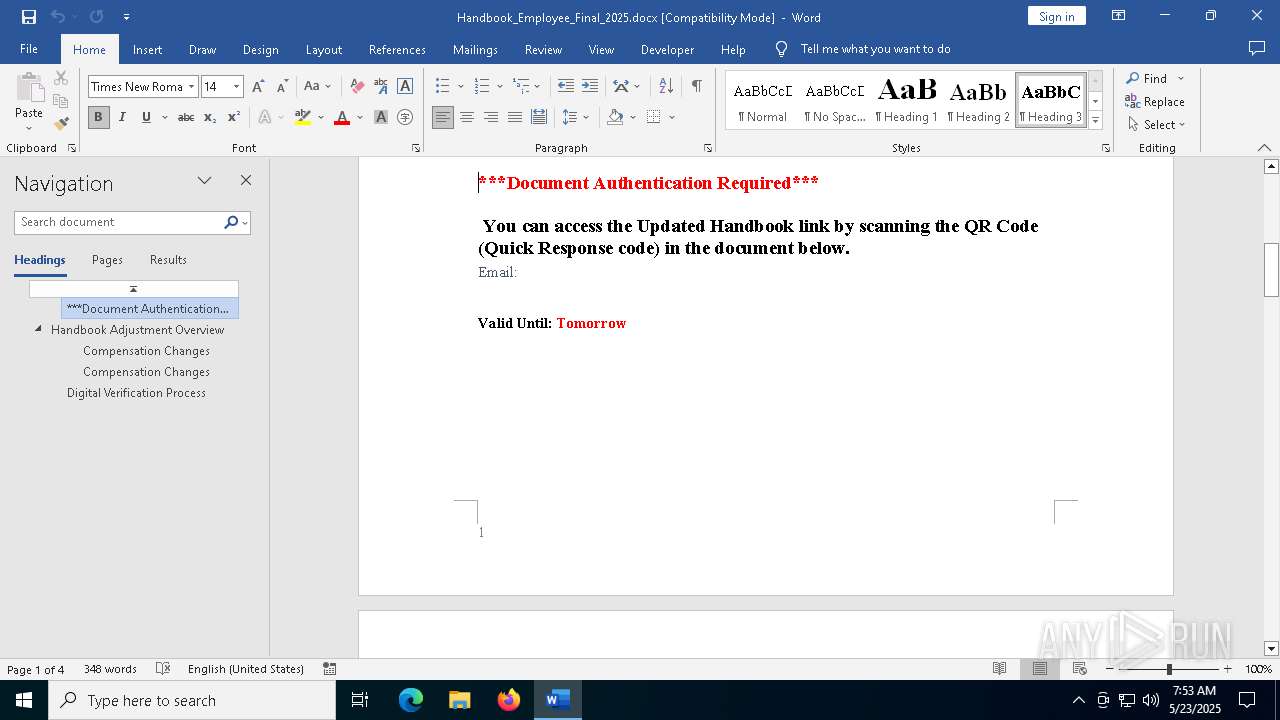
Task: Increase font size with Grow Font icon
Action: tap(258, 87)
